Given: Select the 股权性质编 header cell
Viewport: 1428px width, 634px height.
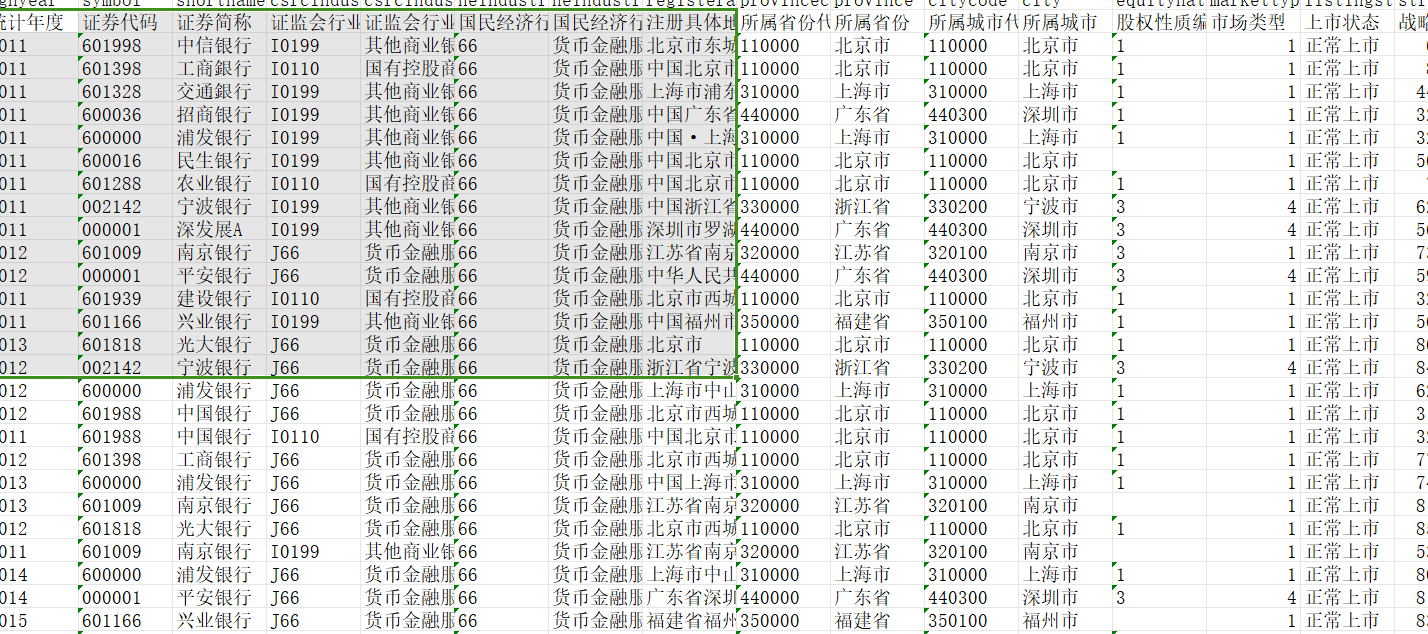Looking at the screenshot, I should pyautogui.click(x=1160, y=22).
